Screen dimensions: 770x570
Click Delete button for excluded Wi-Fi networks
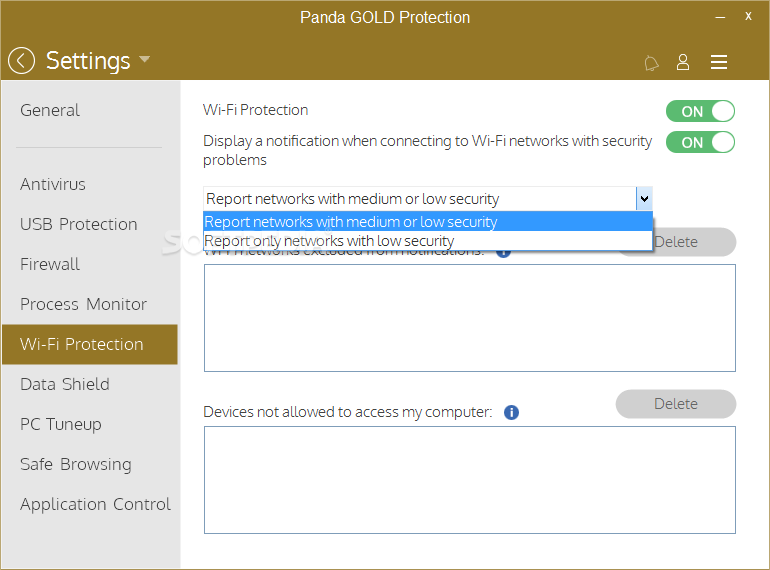694,242
